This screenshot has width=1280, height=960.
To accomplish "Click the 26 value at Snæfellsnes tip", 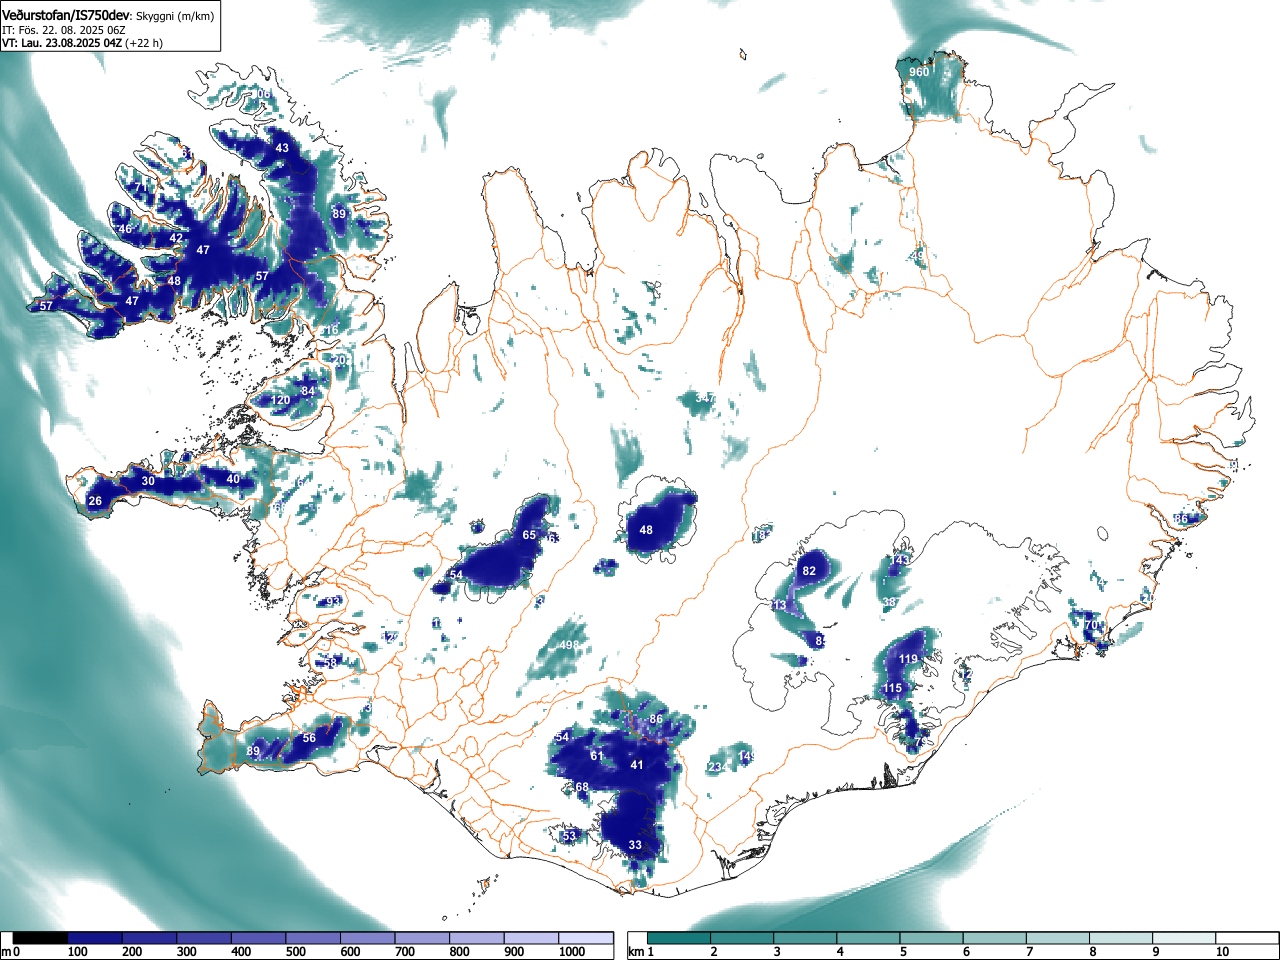I will (95, 501).
